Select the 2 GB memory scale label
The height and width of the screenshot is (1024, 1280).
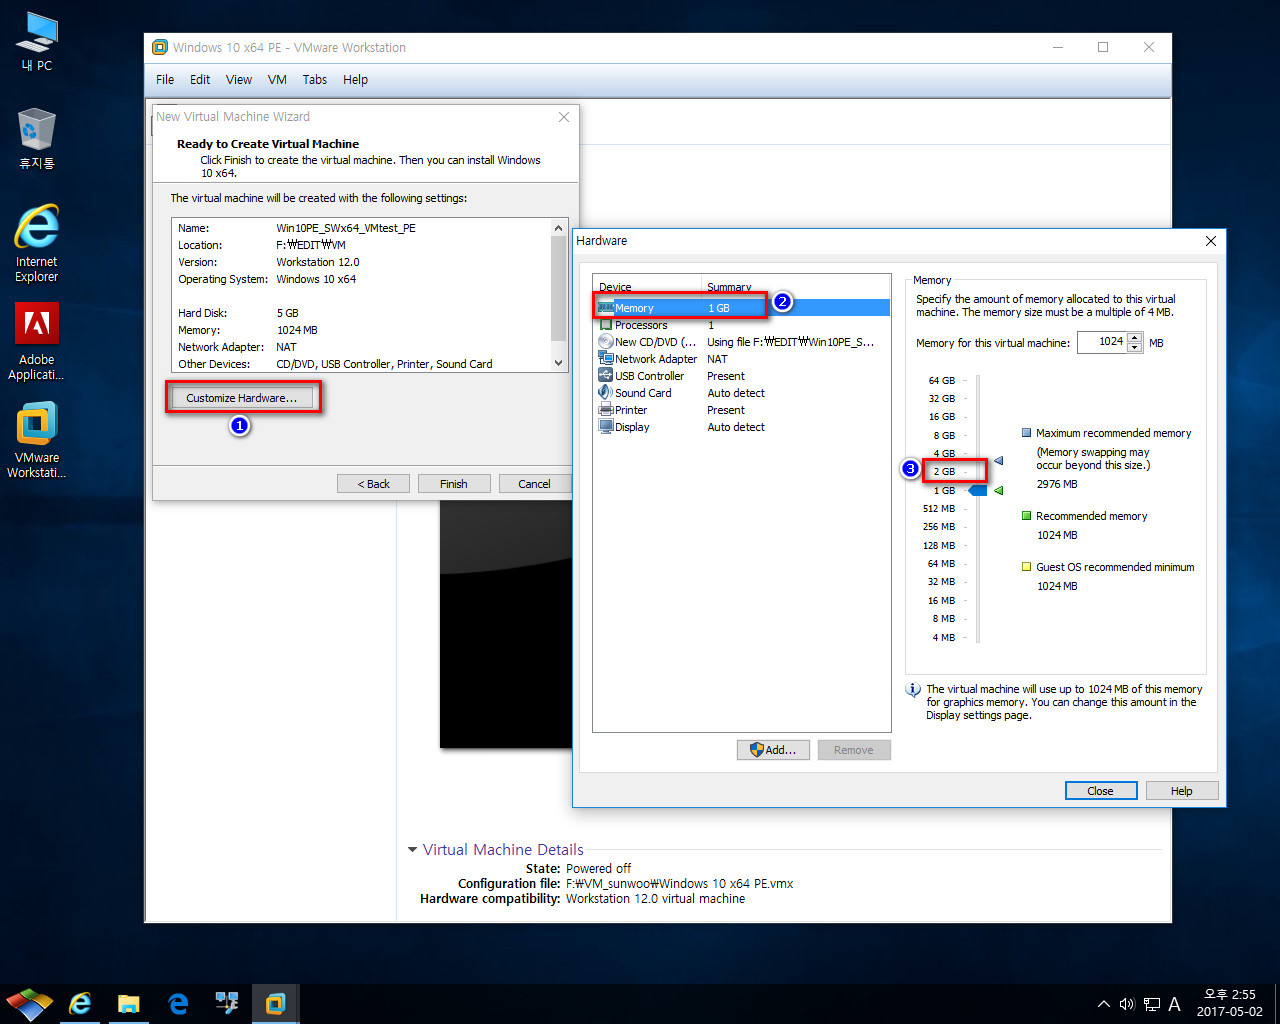[944, 472]
